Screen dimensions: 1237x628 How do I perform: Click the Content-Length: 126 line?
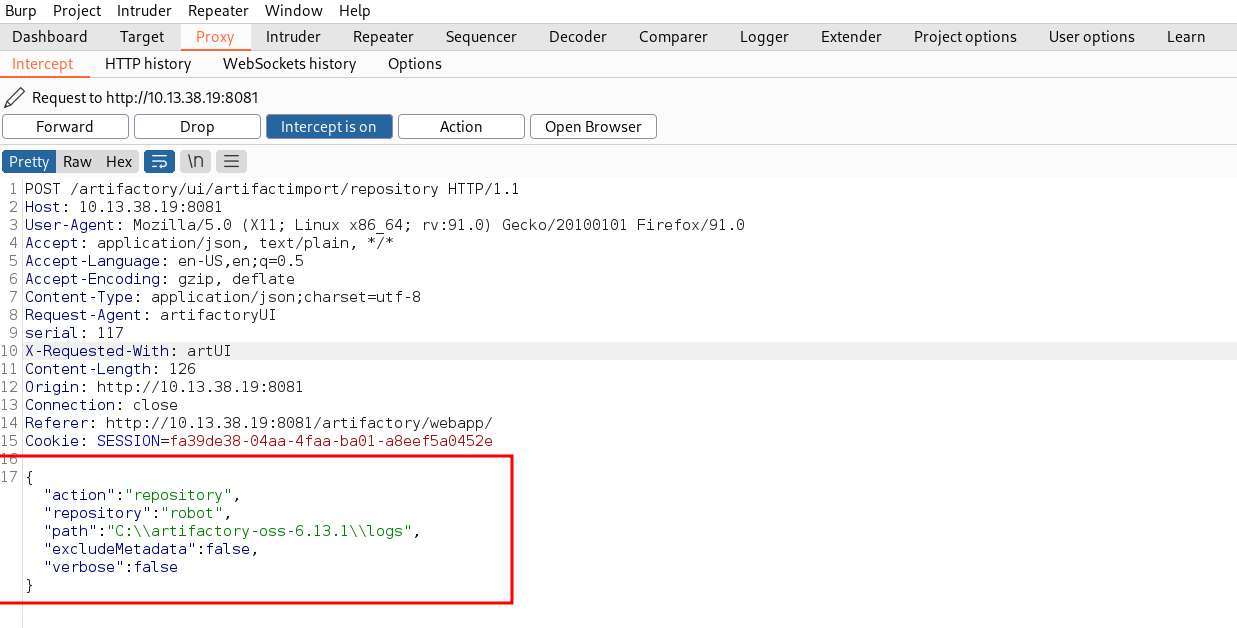tap(110, 369)
